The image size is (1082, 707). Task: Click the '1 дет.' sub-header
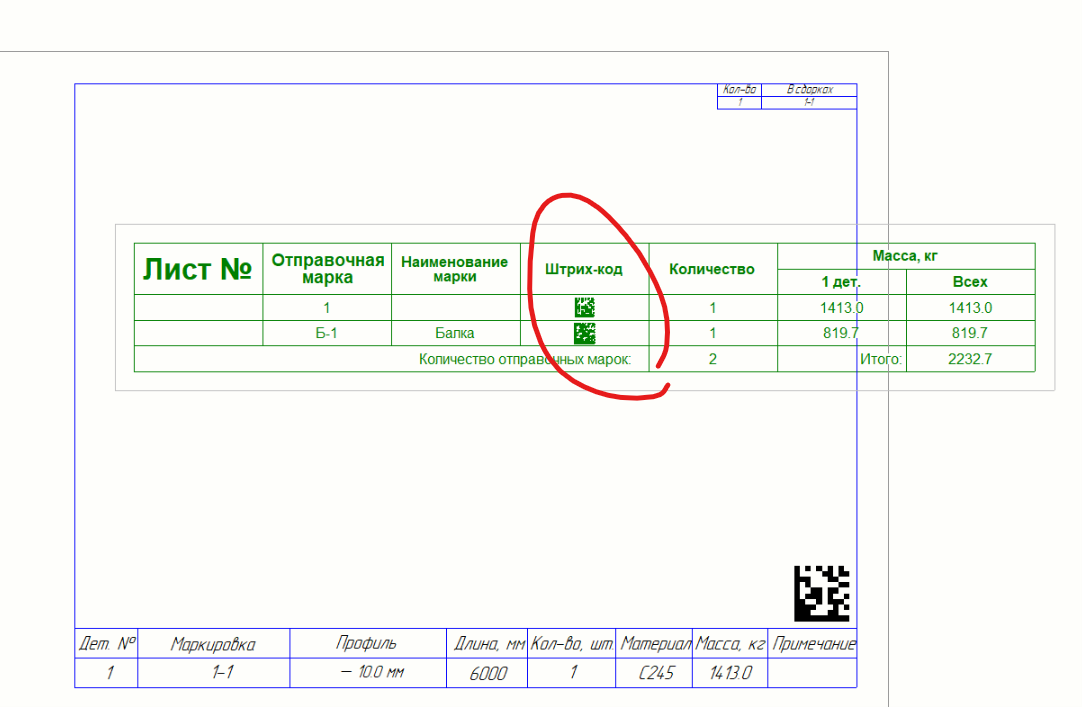click(x=841, y=281)
